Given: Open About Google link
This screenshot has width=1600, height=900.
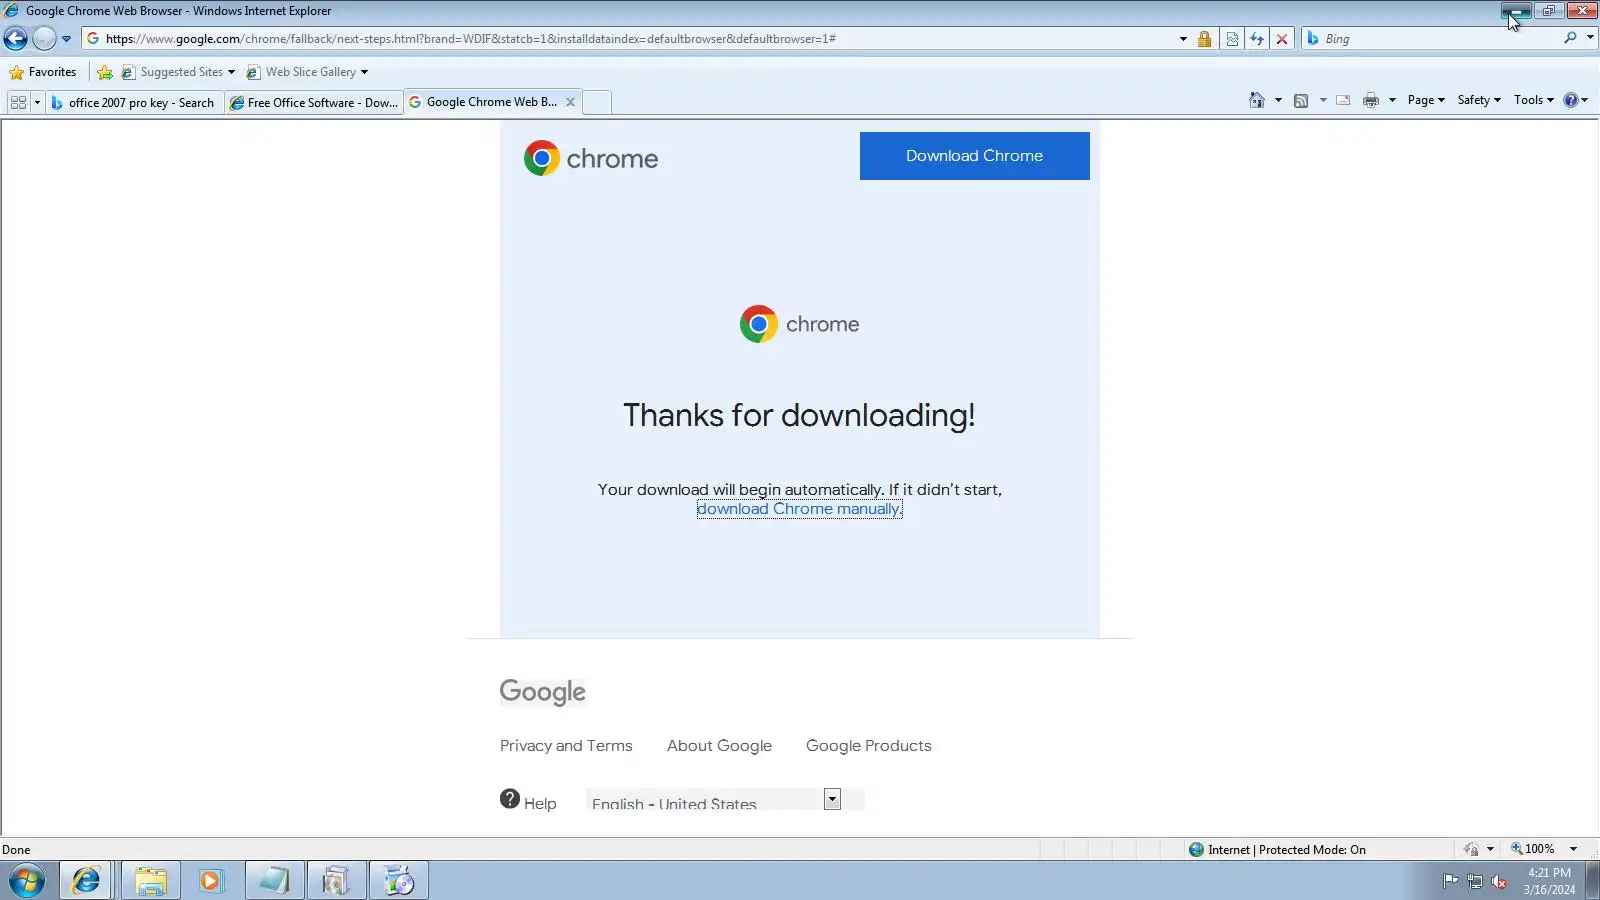Looking at the screenshot, I should point(719,746).
